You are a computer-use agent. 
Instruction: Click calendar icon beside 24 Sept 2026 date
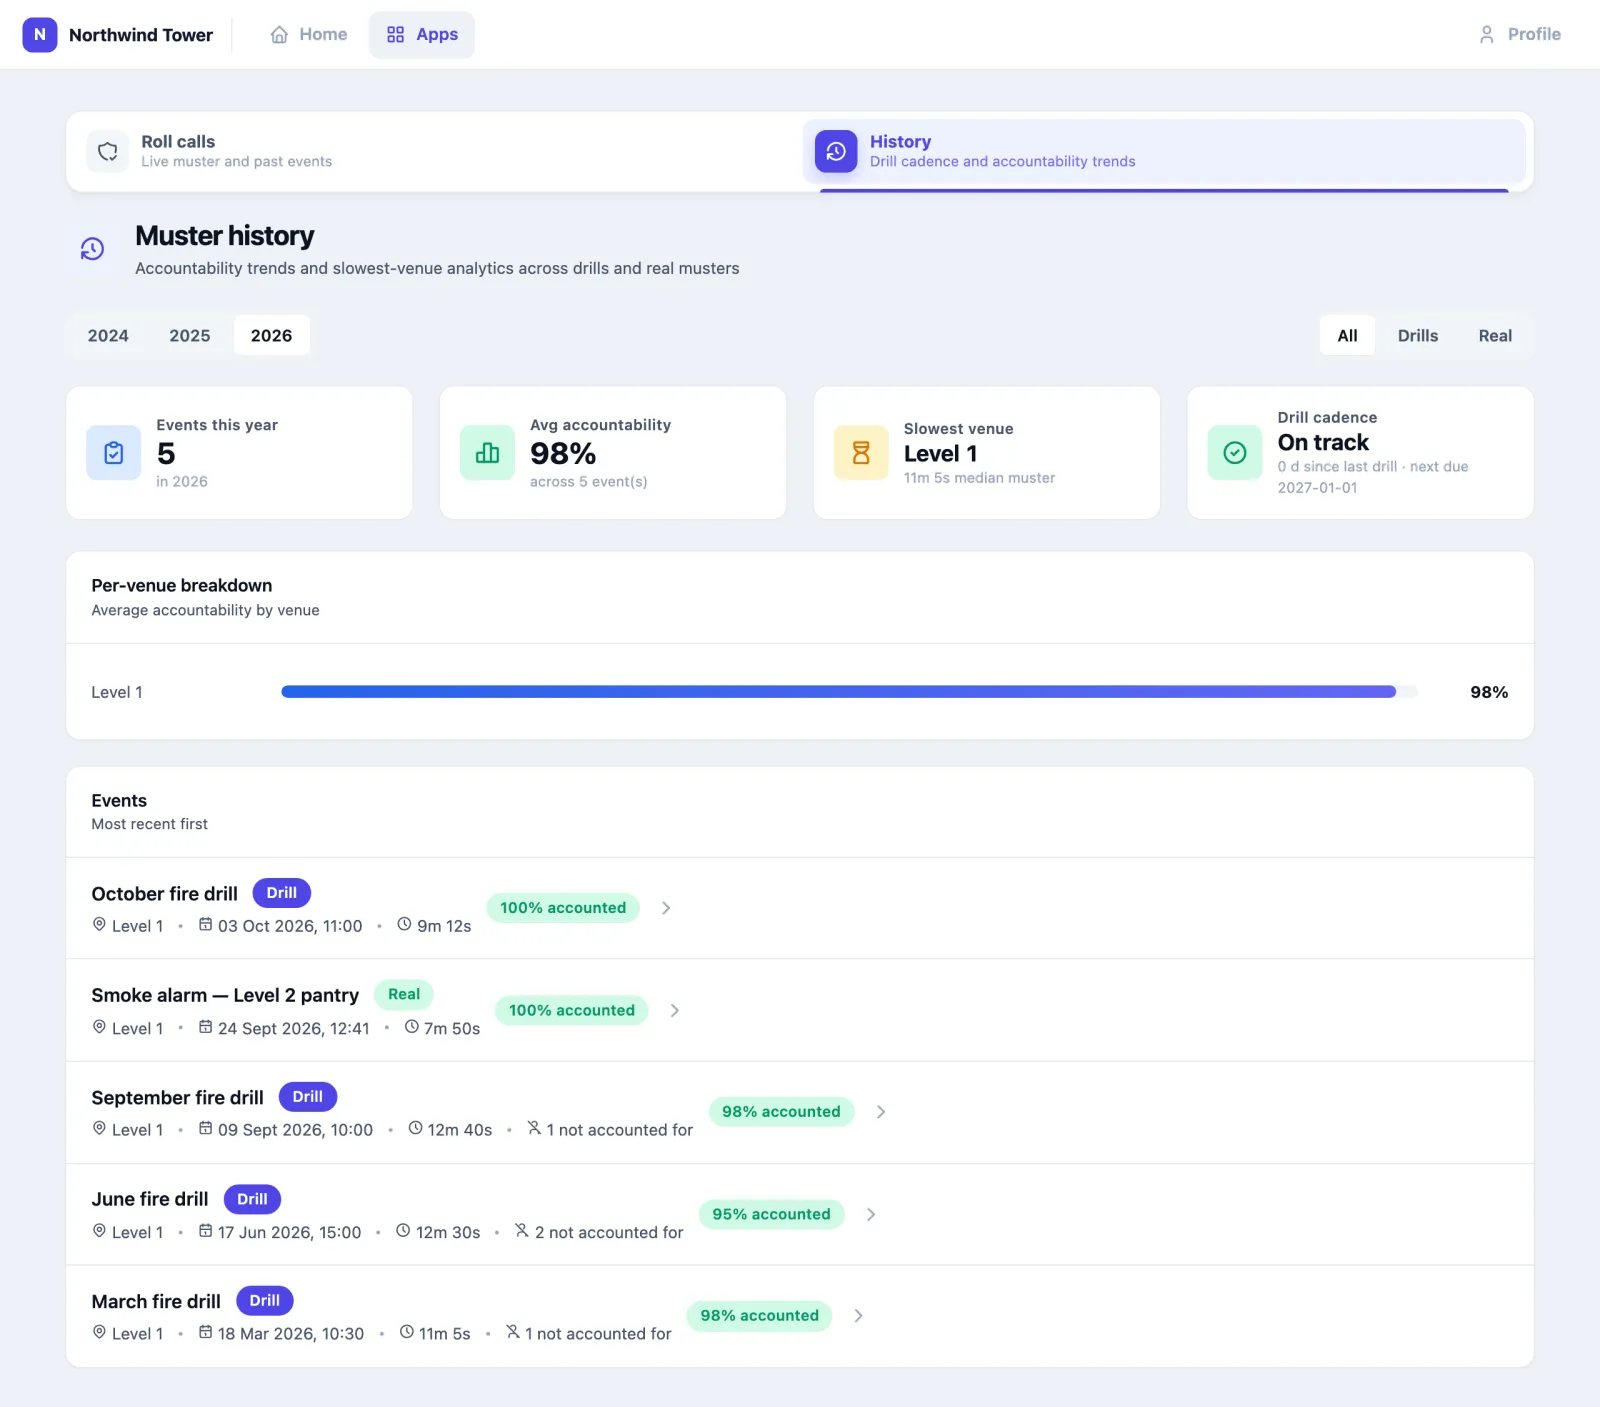click(x=205, y=1027)
